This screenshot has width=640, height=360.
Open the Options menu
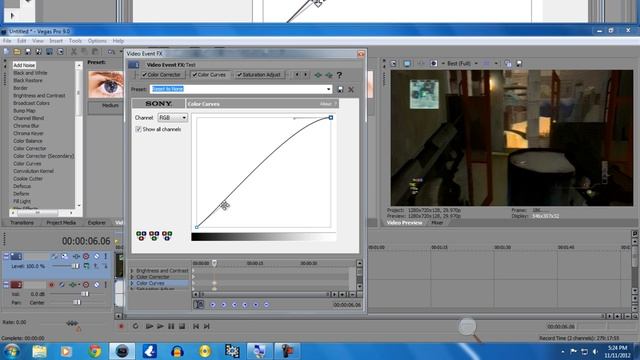pos(97,41)
